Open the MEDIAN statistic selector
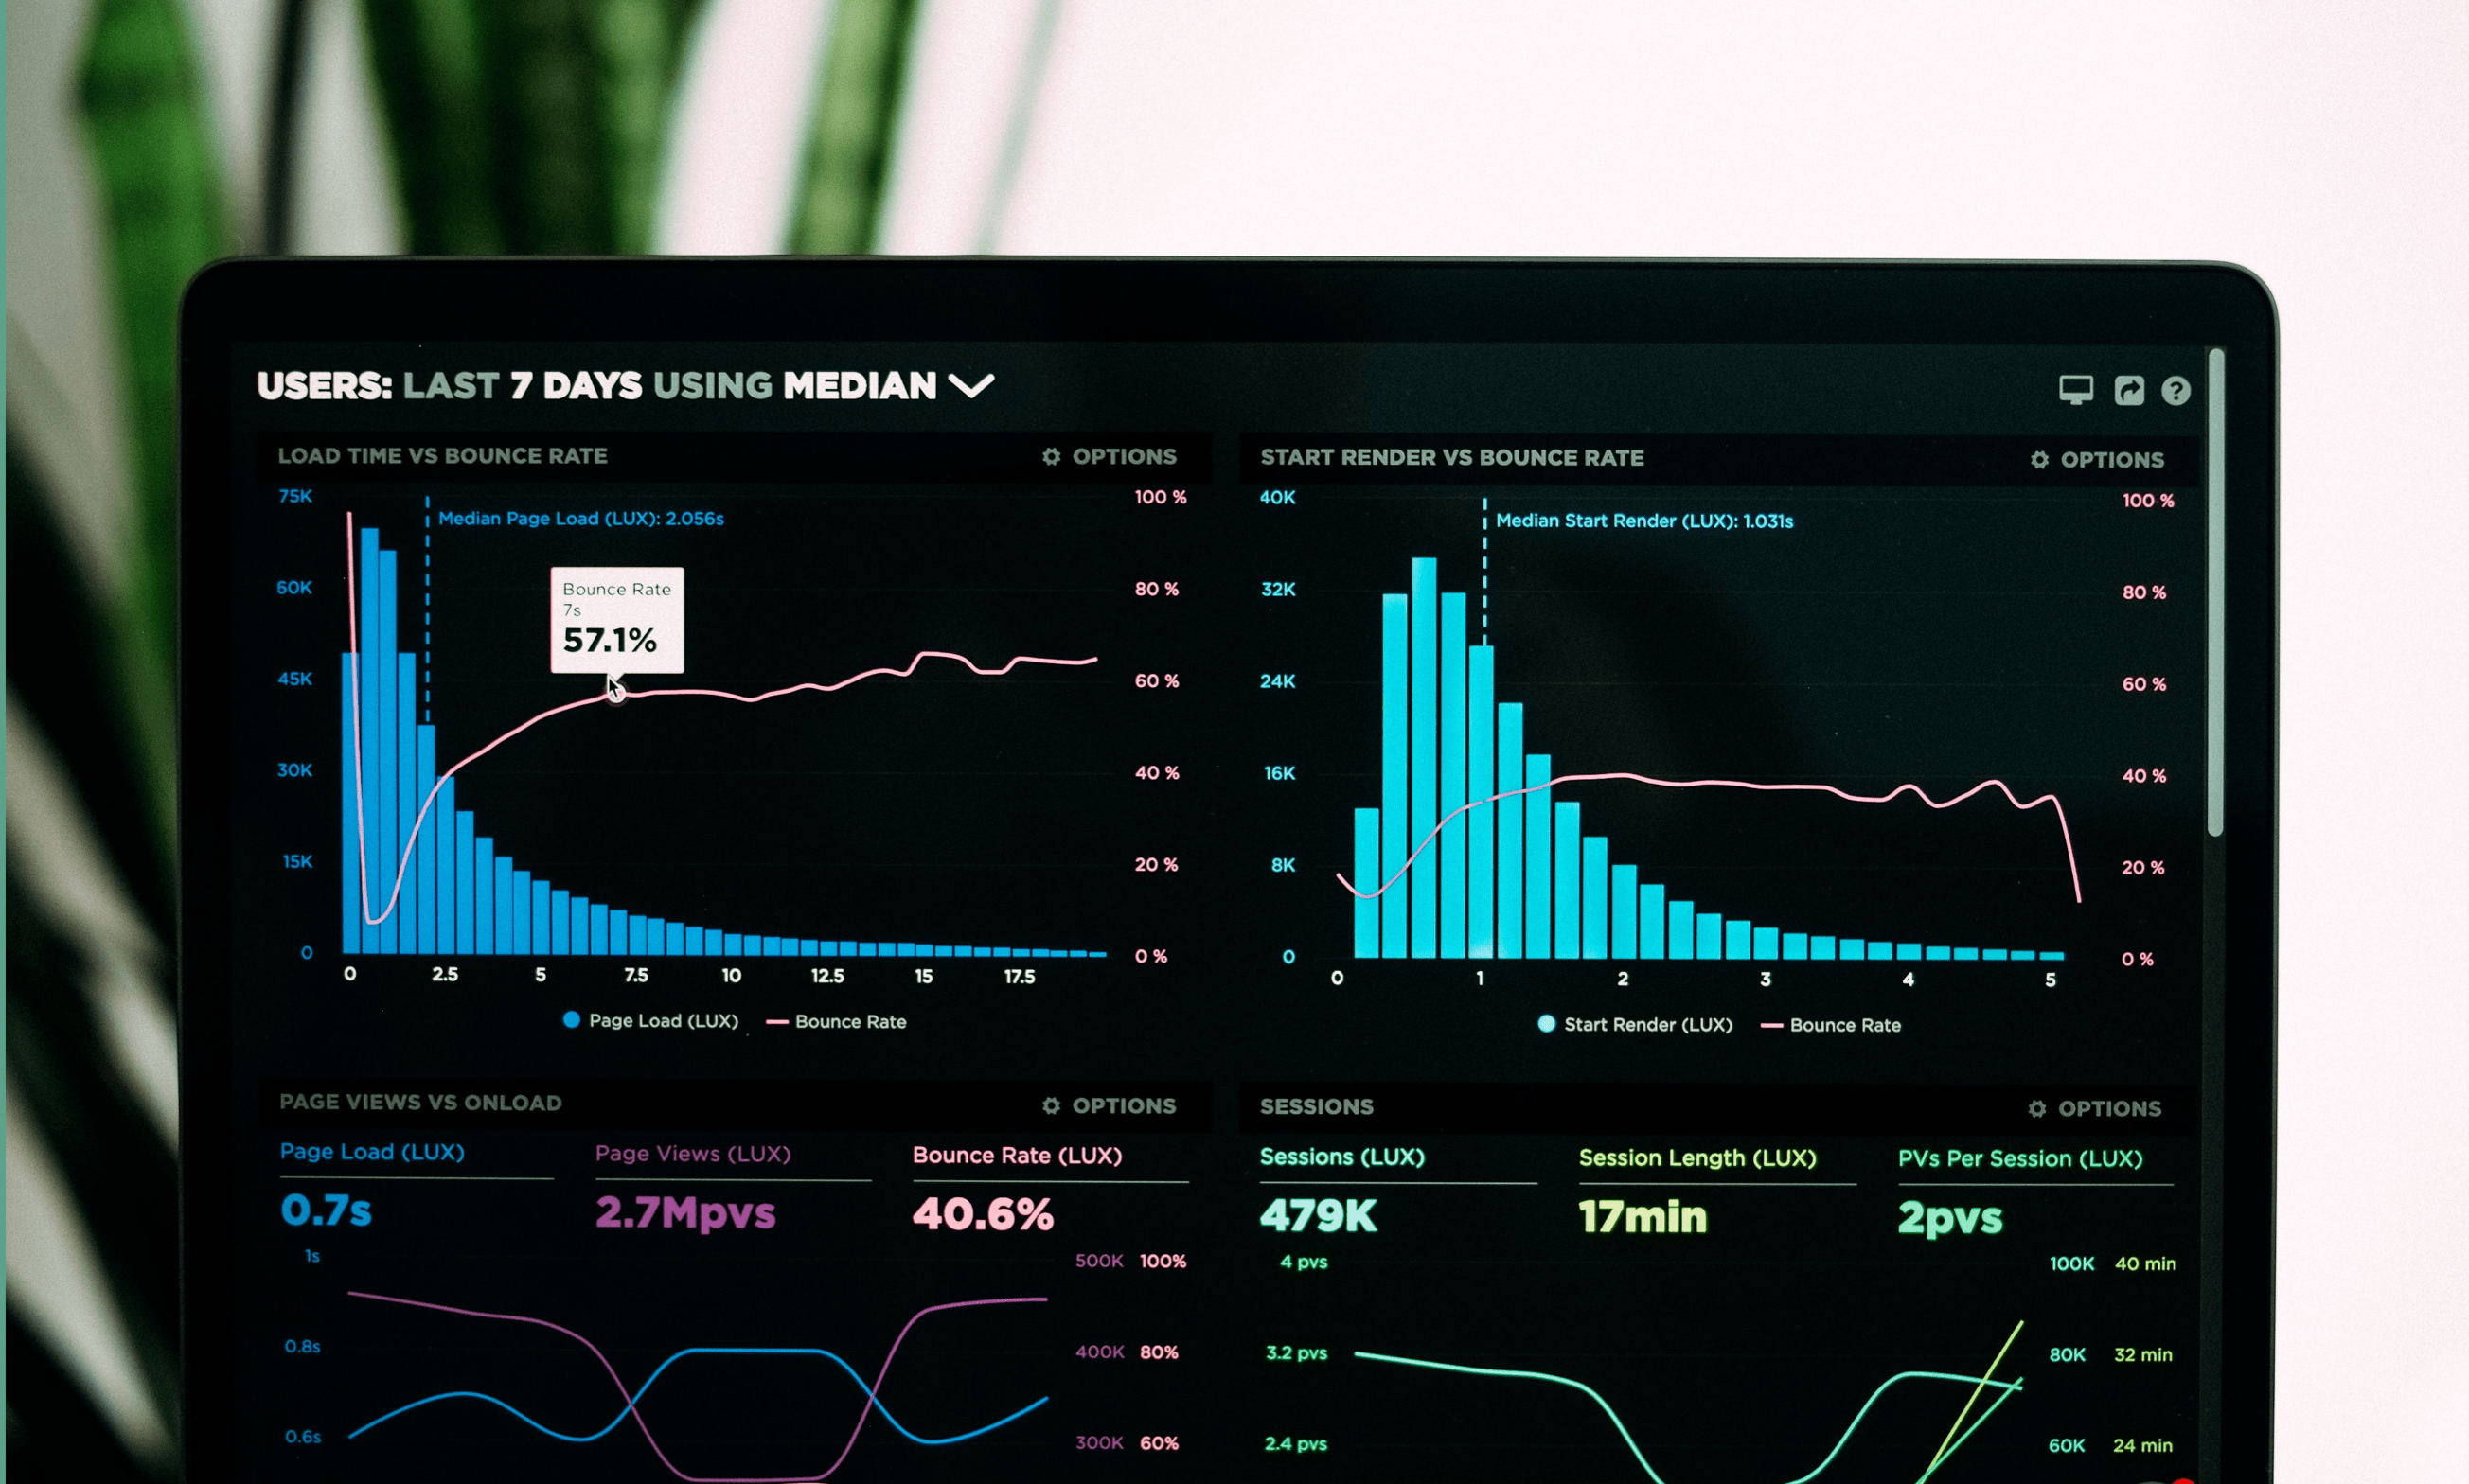The width and height of the screenshot is (2469, 1484). [860, 385]
